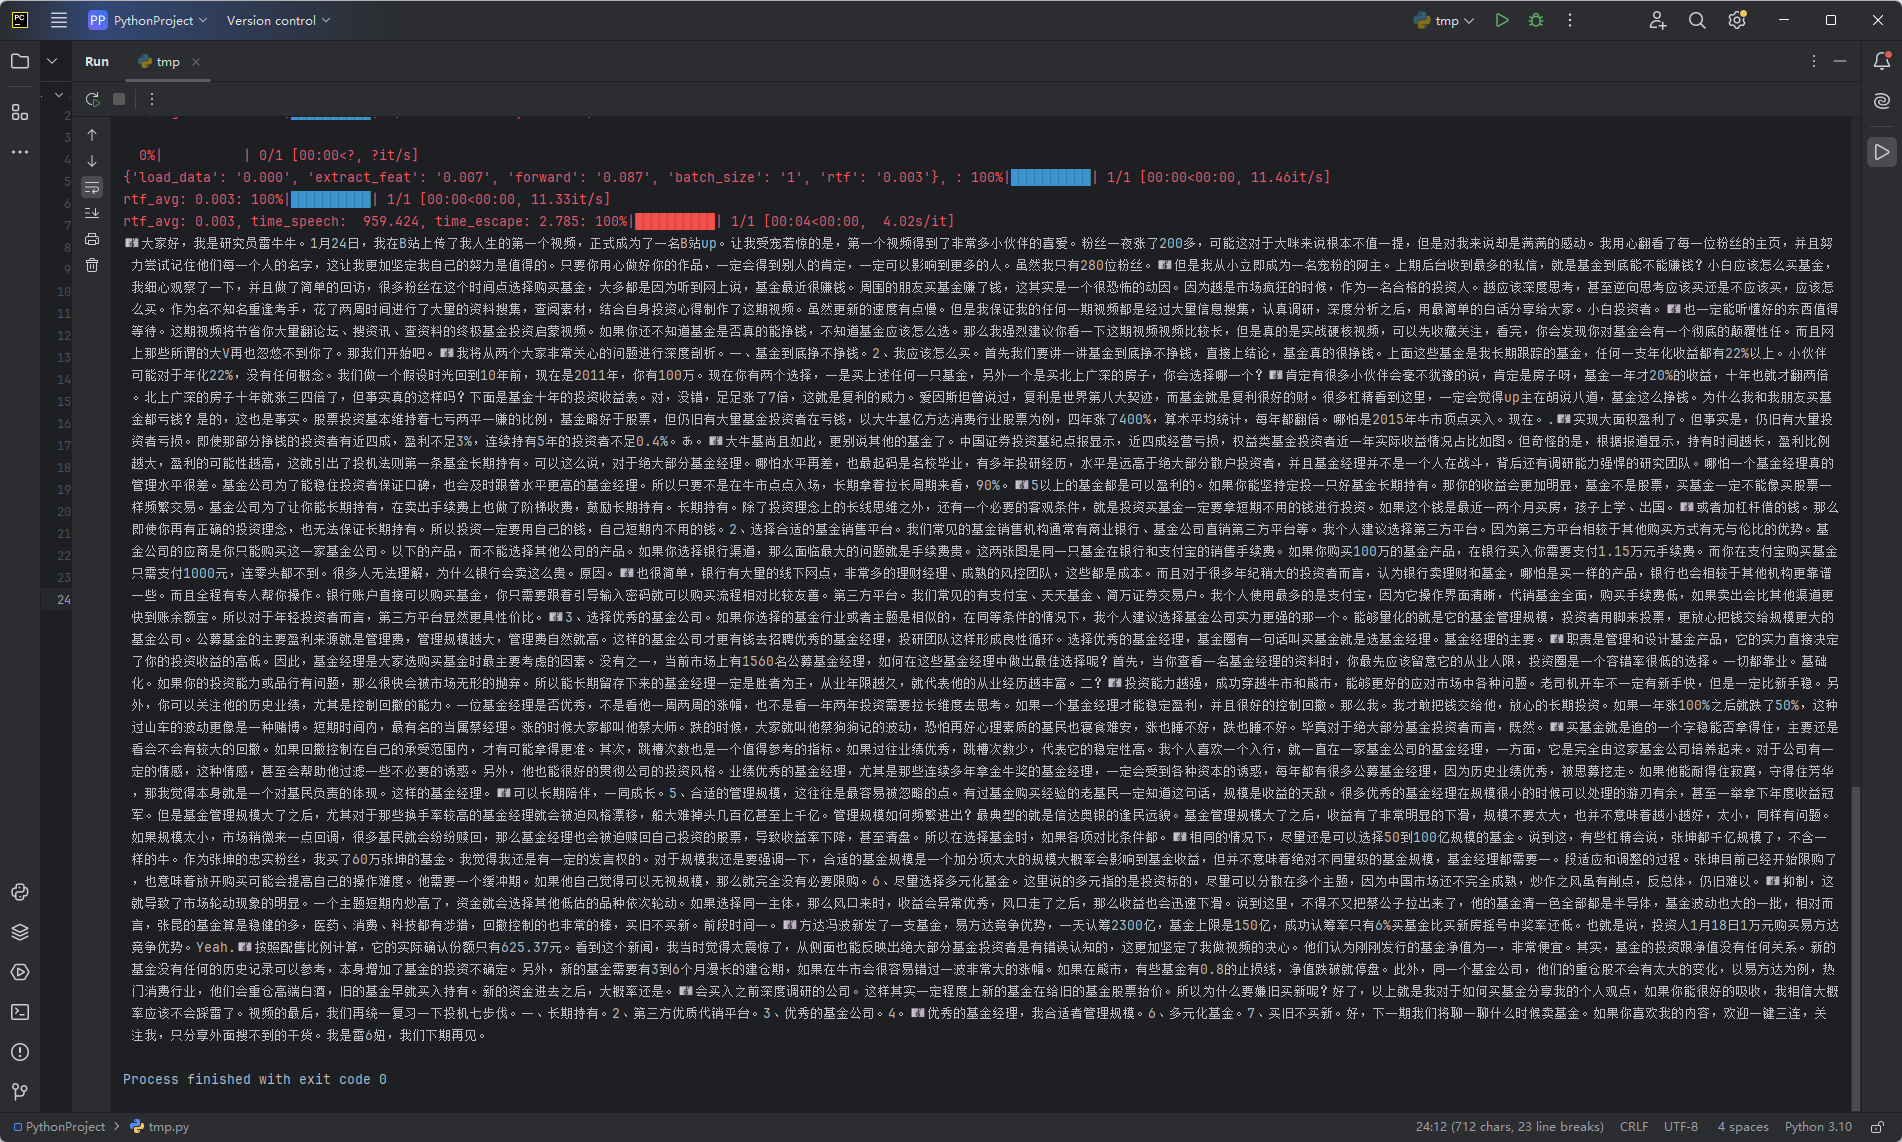Open the Git tool window

[x=20, y=1092]
